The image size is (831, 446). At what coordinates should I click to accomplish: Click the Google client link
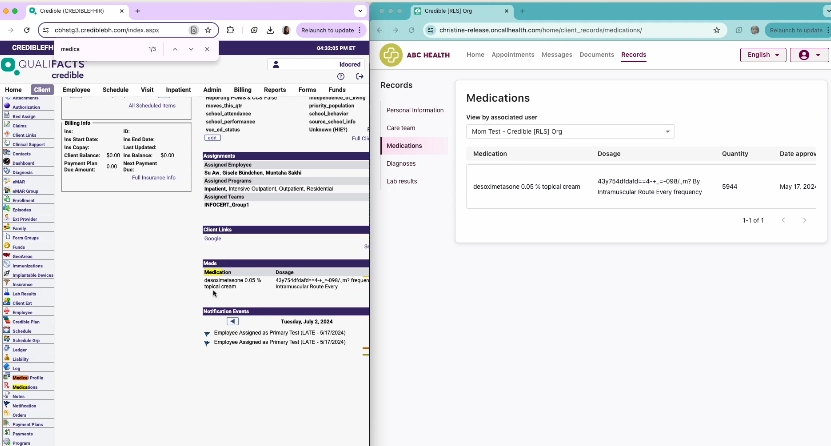(213, 238)
